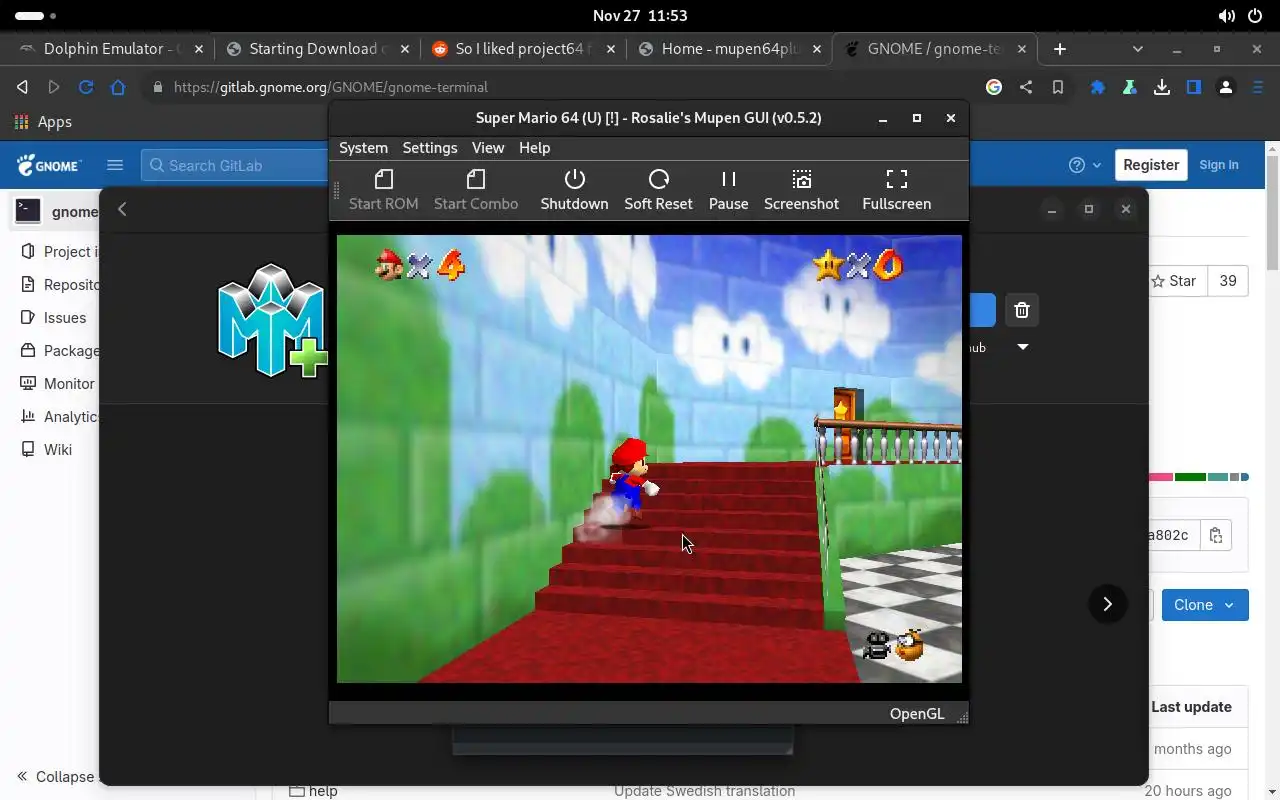Viewport: 1280px width, 800px height.
Task: Click the Apps bookmarks shortcut
Action: click(43, 122)
